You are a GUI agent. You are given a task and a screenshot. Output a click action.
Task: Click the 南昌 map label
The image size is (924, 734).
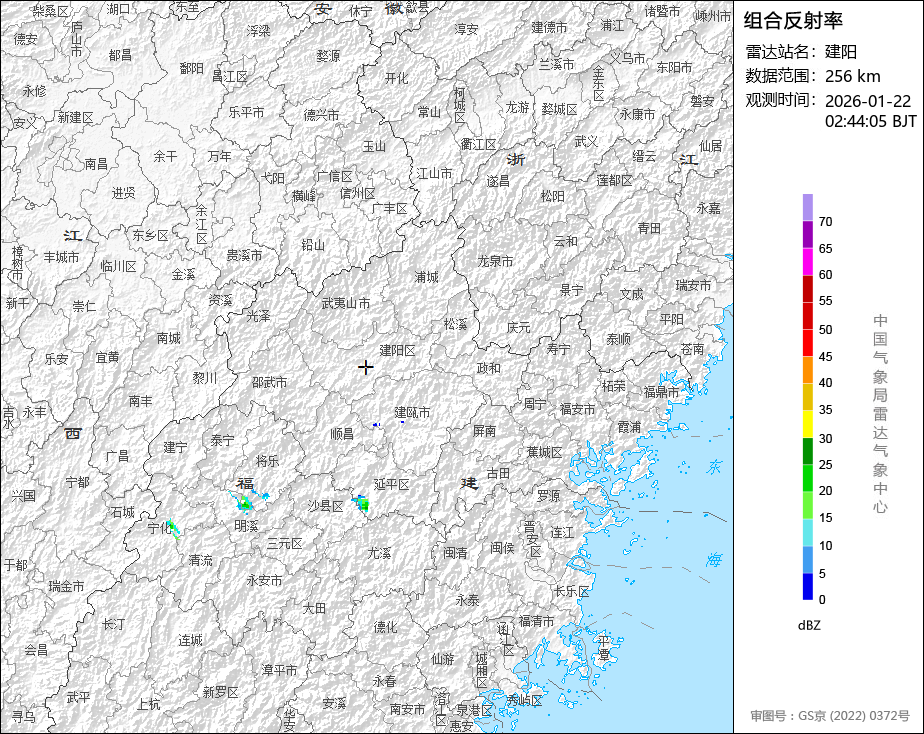click(96, 164)
